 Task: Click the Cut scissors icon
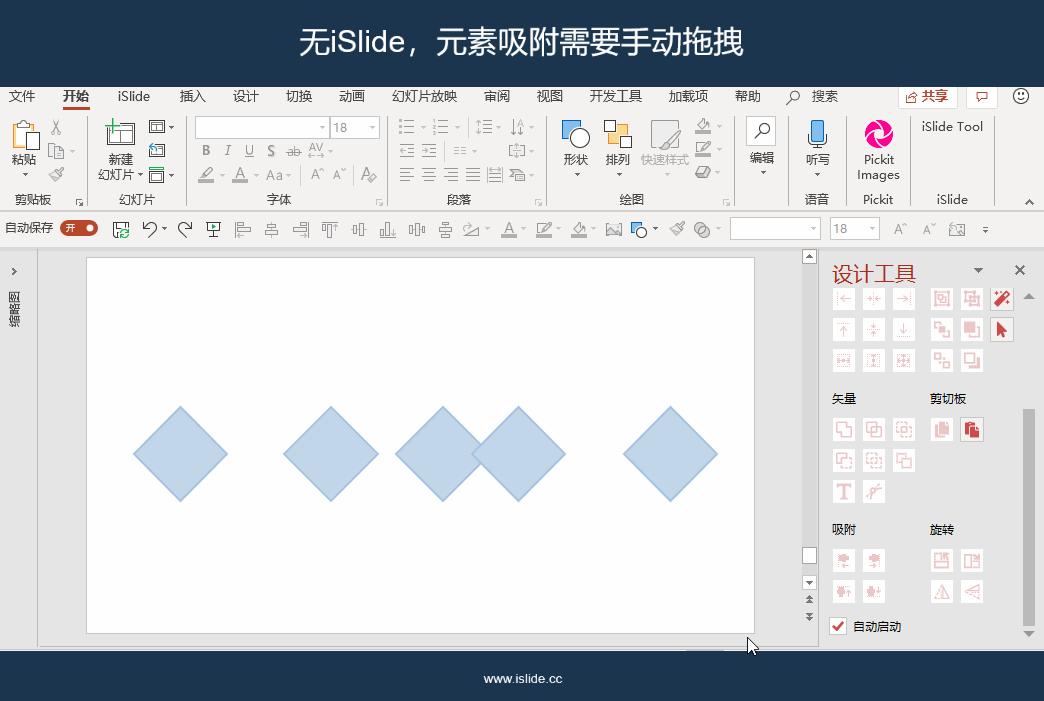(56, 127)
